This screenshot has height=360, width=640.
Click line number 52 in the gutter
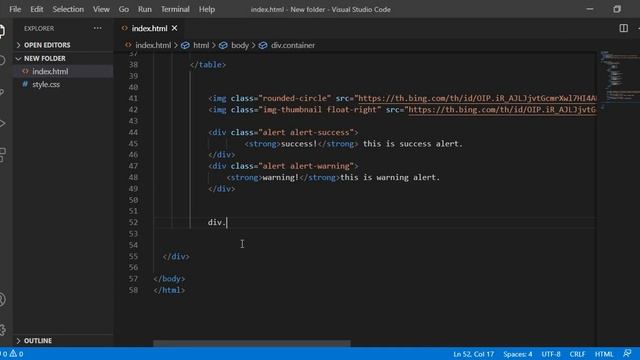(x=133, y=222)
